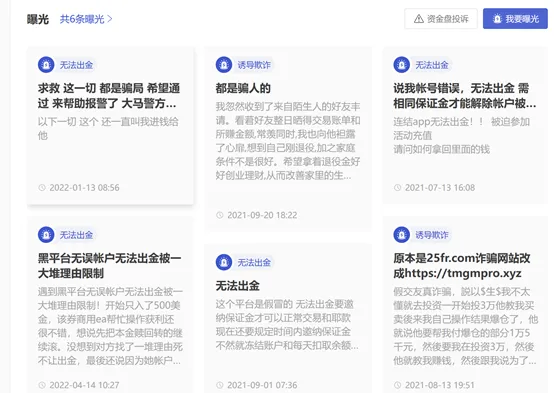Open the 共6条曝光 link
Viewport: 554px width, 393px height.
click(x=86, y=19)
